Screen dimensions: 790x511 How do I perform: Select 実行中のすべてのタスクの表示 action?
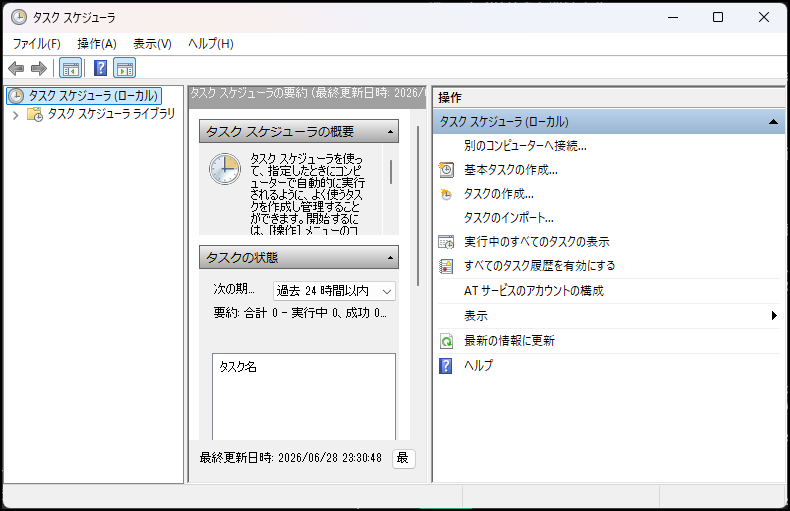pyautogui.click(x=537, y=242)
